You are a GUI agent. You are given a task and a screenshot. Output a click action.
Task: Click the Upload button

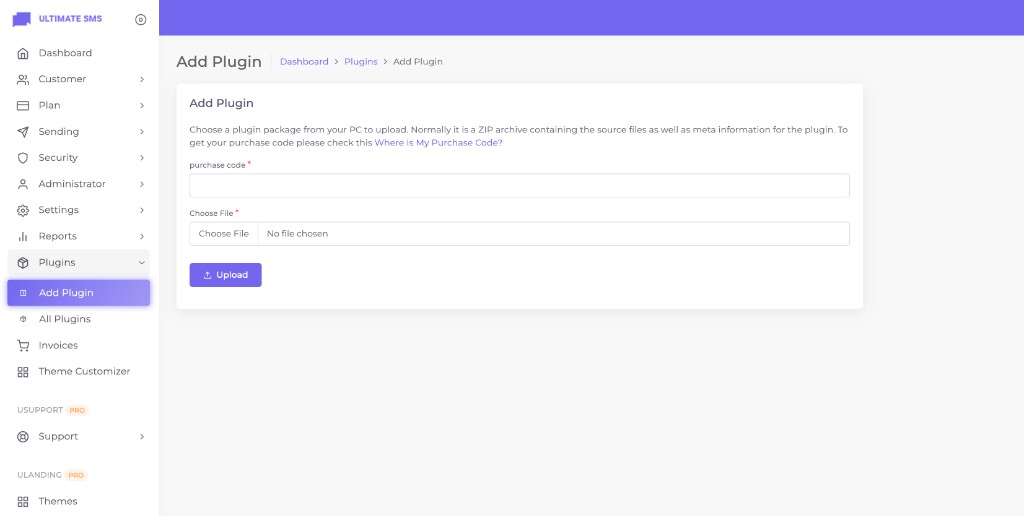click(x=225, y=275)
